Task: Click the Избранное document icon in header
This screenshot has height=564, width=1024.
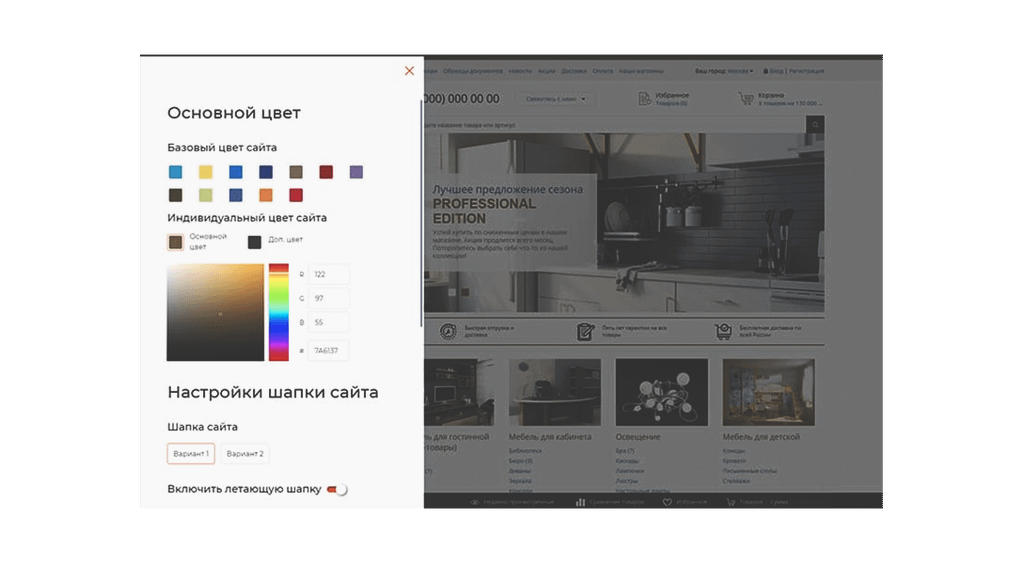Action: tap(645, 99)
